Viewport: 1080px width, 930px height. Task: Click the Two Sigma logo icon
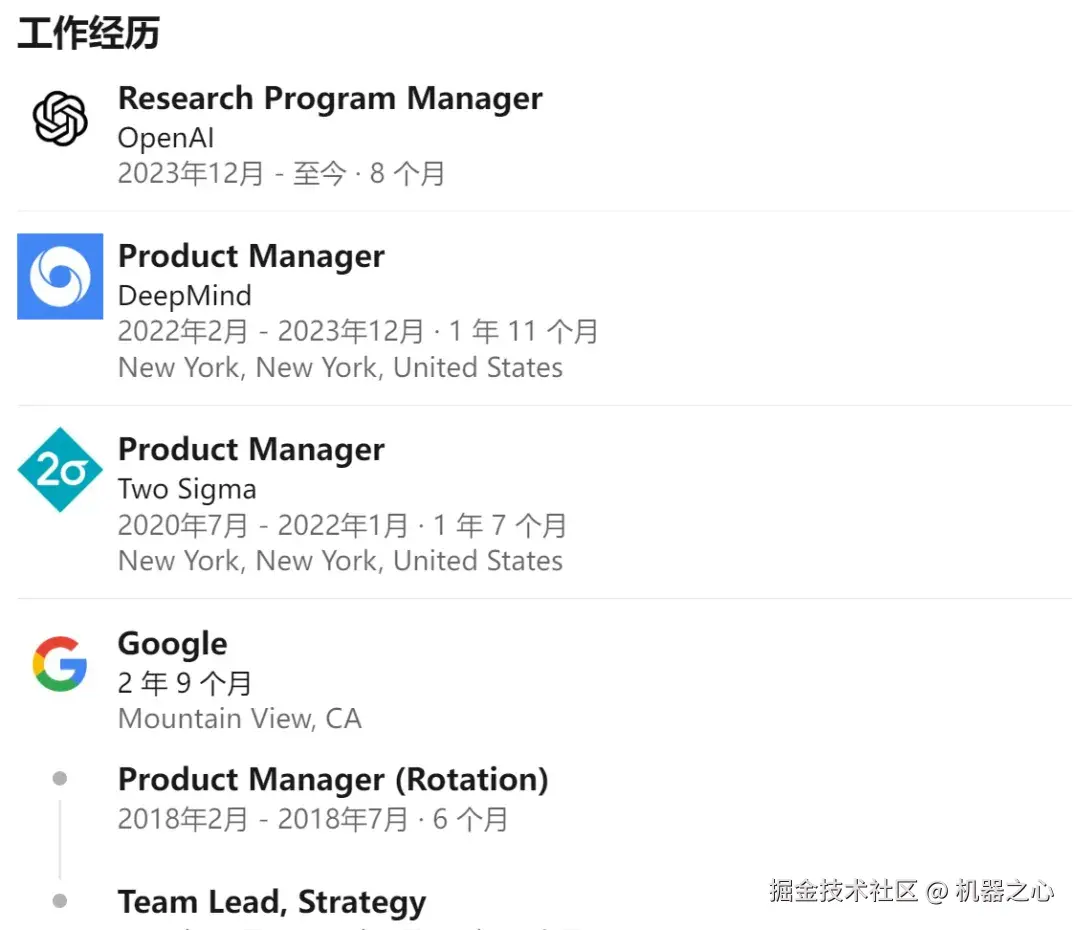click(60, 470)
